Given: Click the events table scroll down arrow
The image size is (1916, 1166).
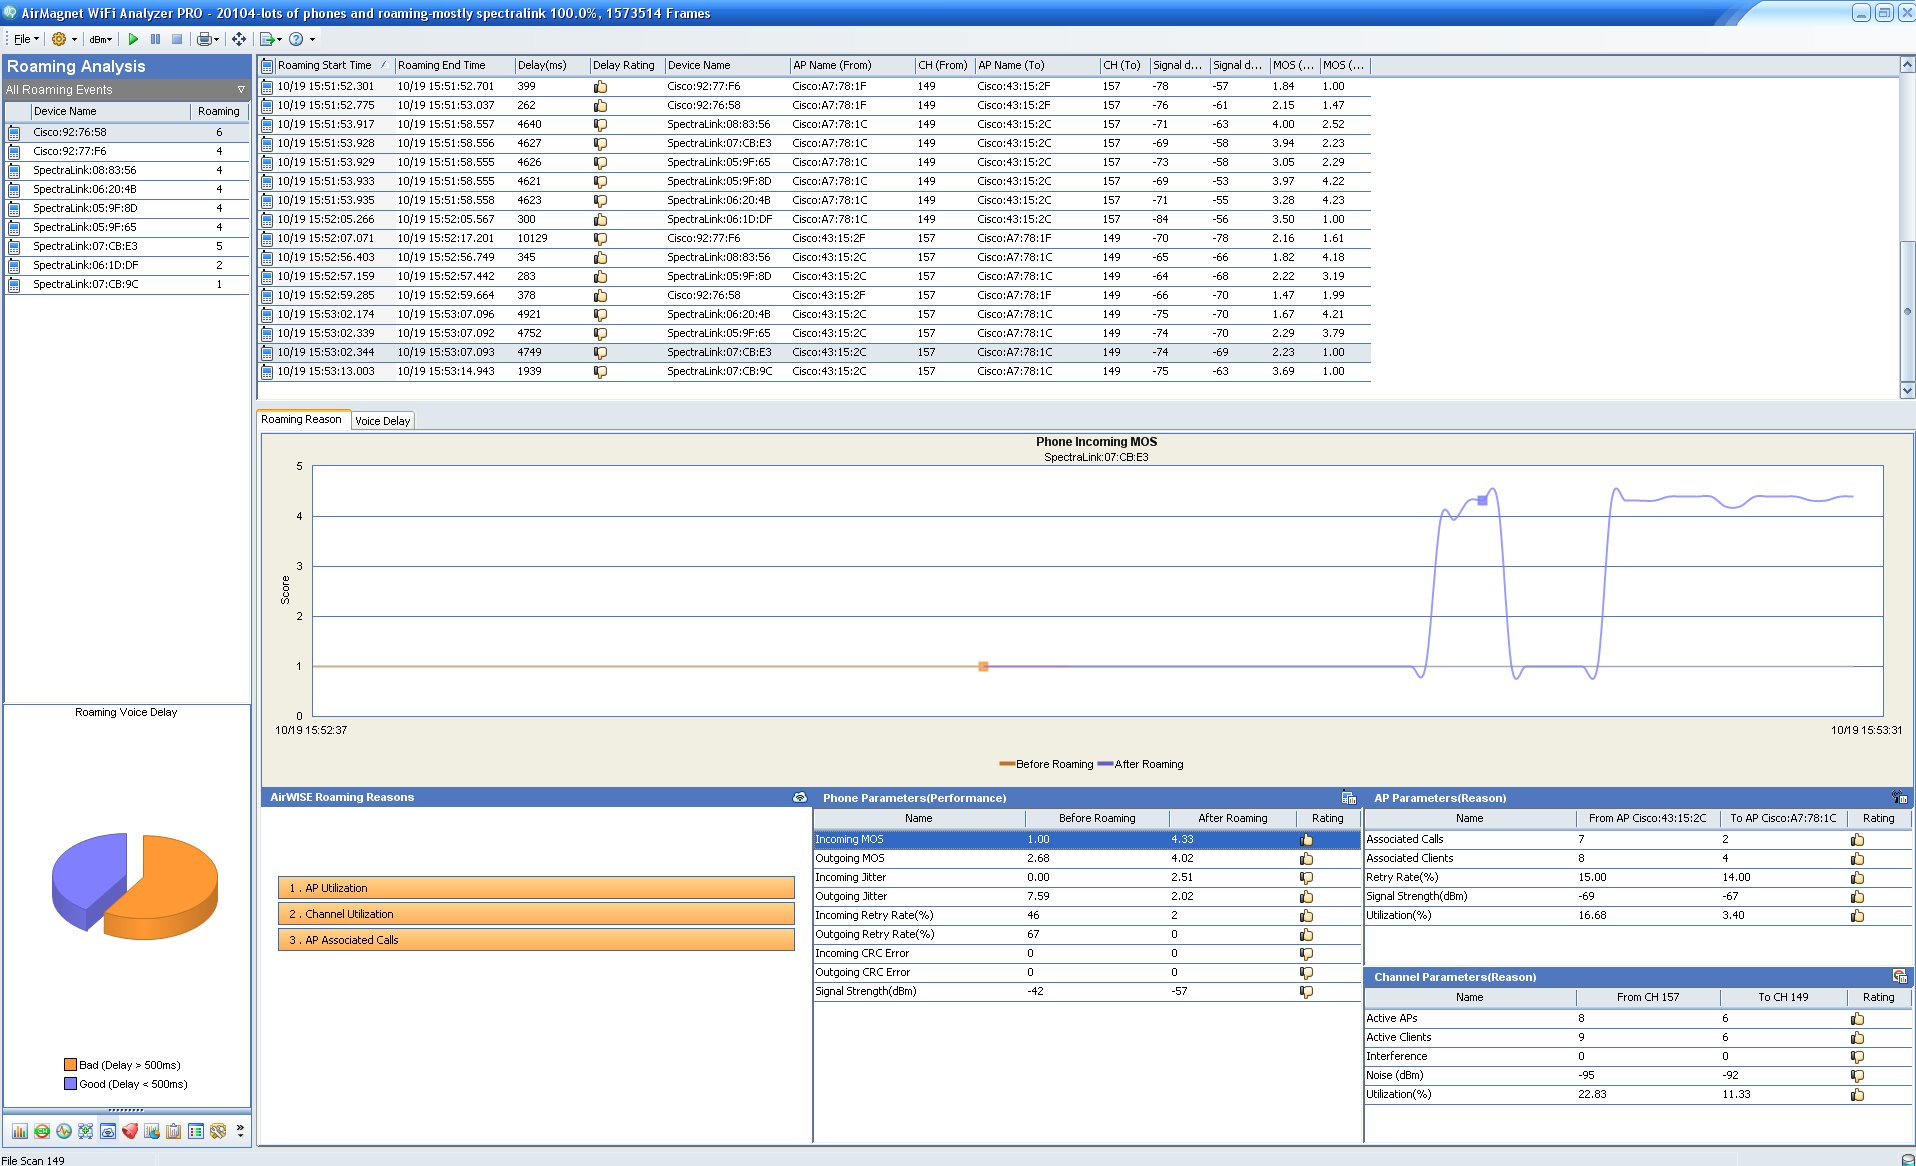Looking at the screenshot, I should 1907,391.
